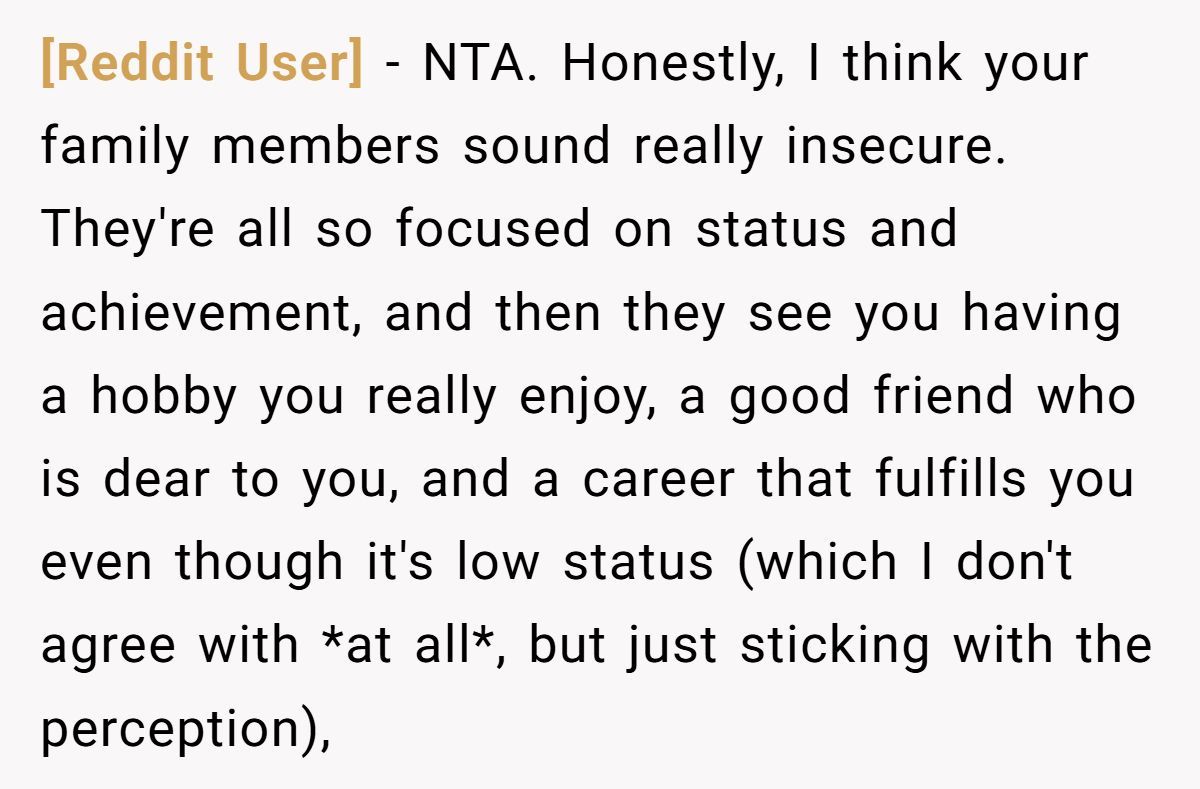Click the gold [Reddit User] label

[201, 65]
